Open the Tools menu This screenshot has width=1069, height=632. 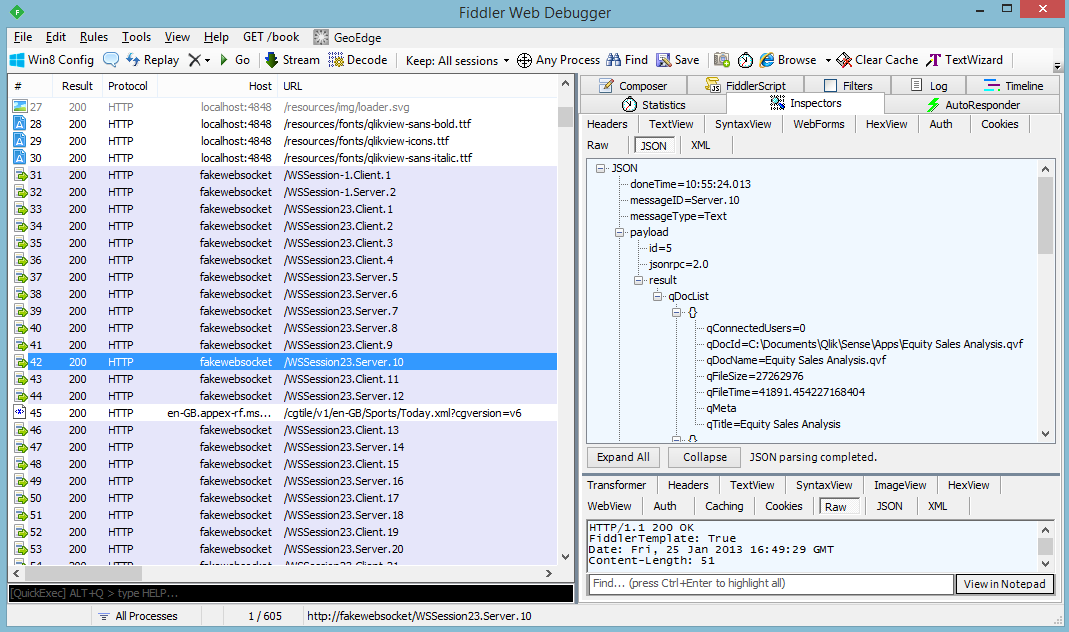(x=136, y=37)
